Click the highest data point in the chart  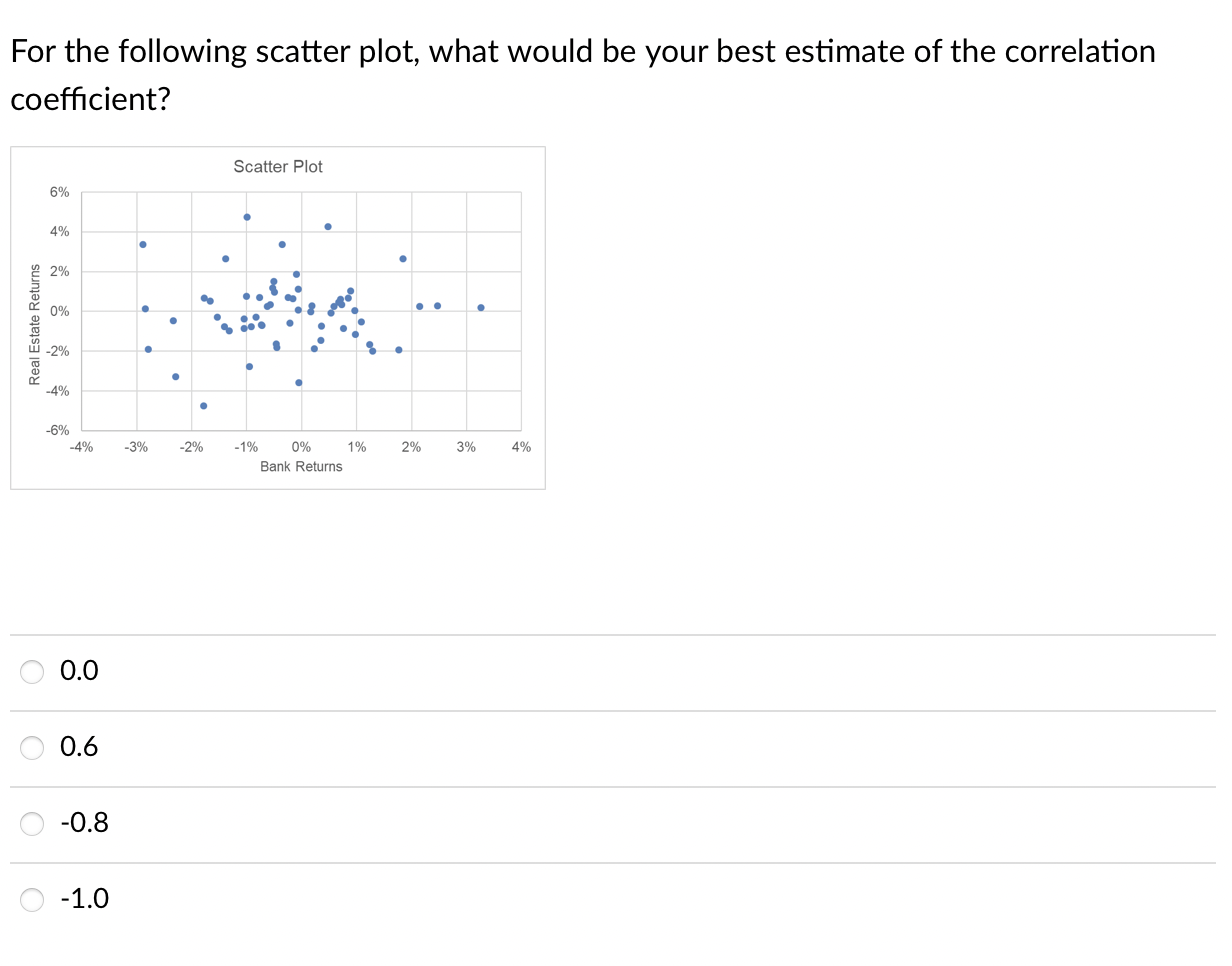(x=247, y=217)
